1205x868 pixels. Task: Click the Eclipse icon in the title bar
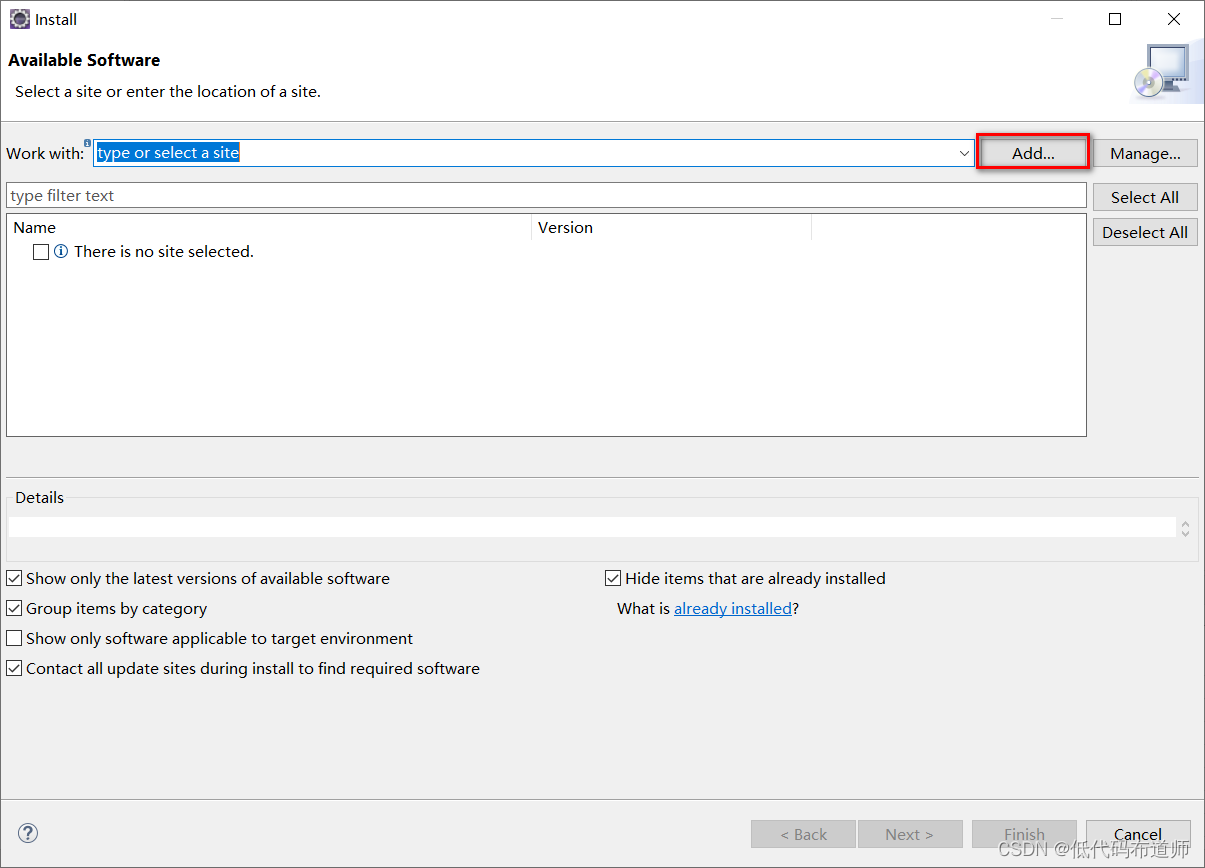pos(19,19)
